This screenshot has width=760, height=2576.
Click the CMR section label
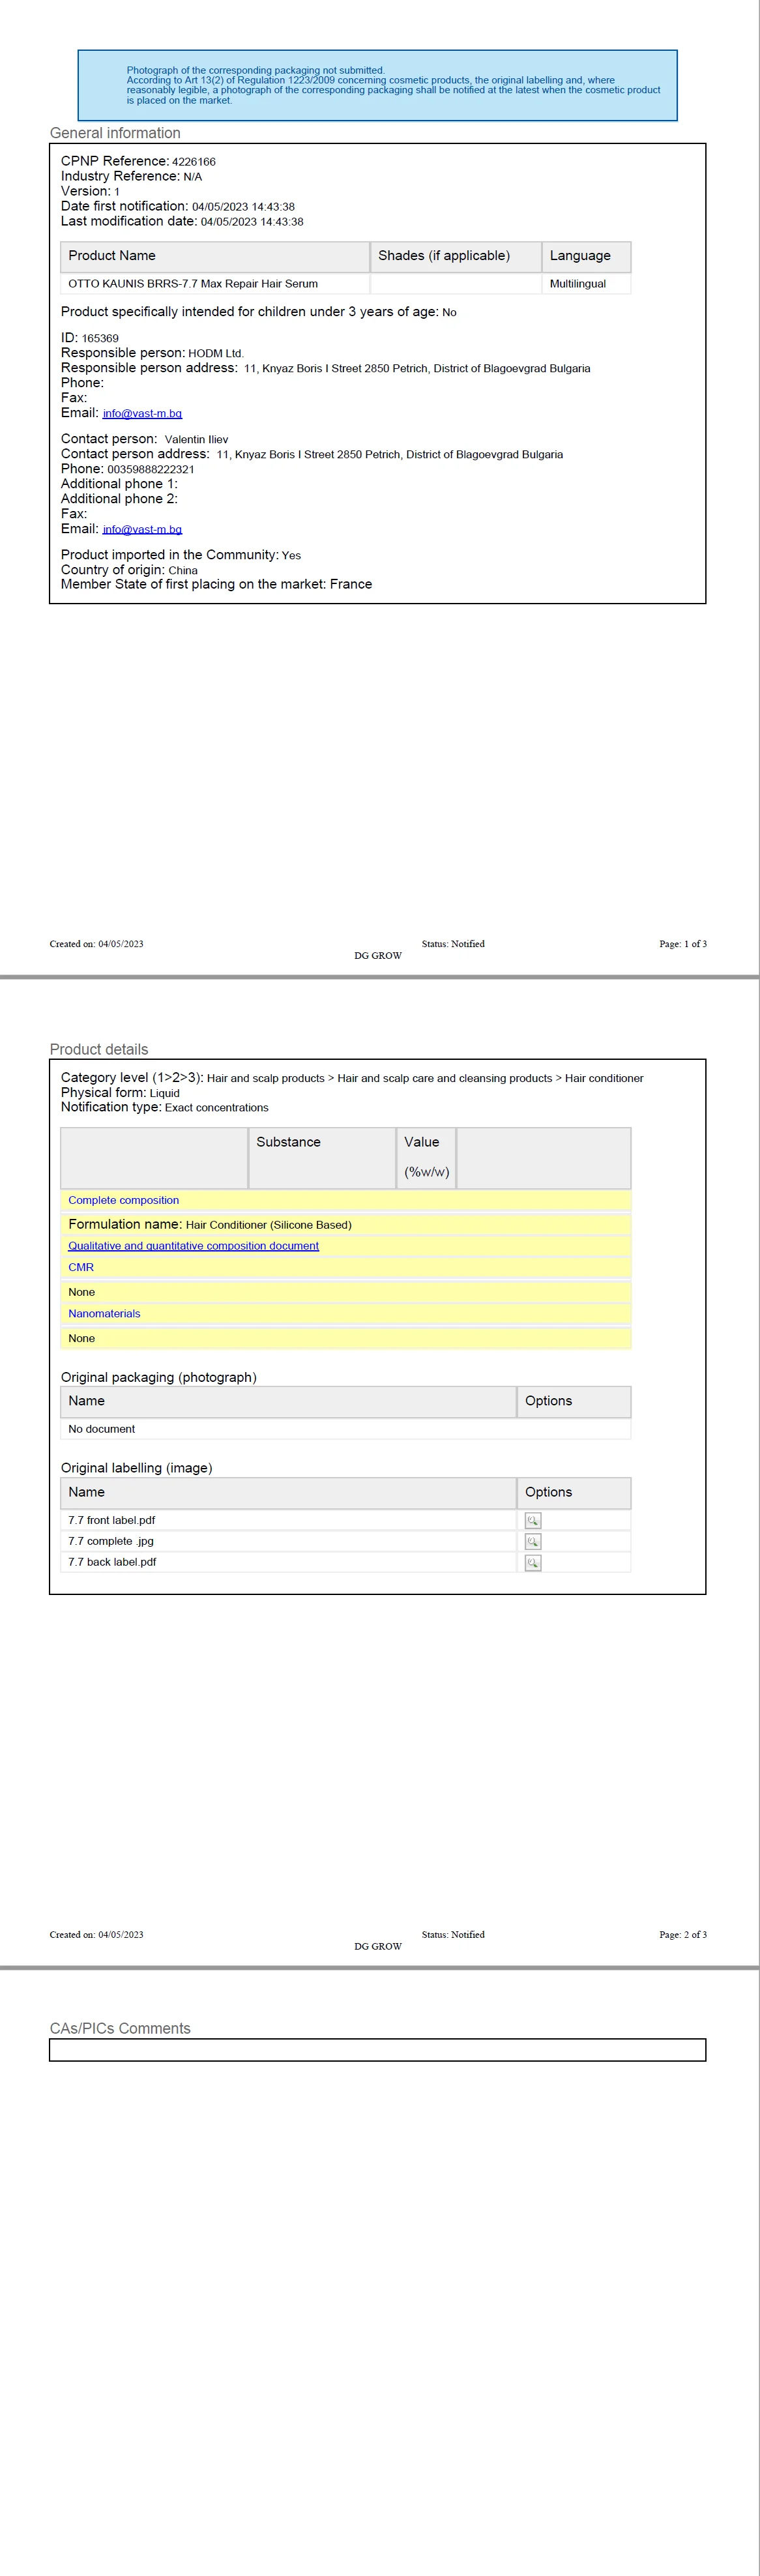coord(81,1267)
